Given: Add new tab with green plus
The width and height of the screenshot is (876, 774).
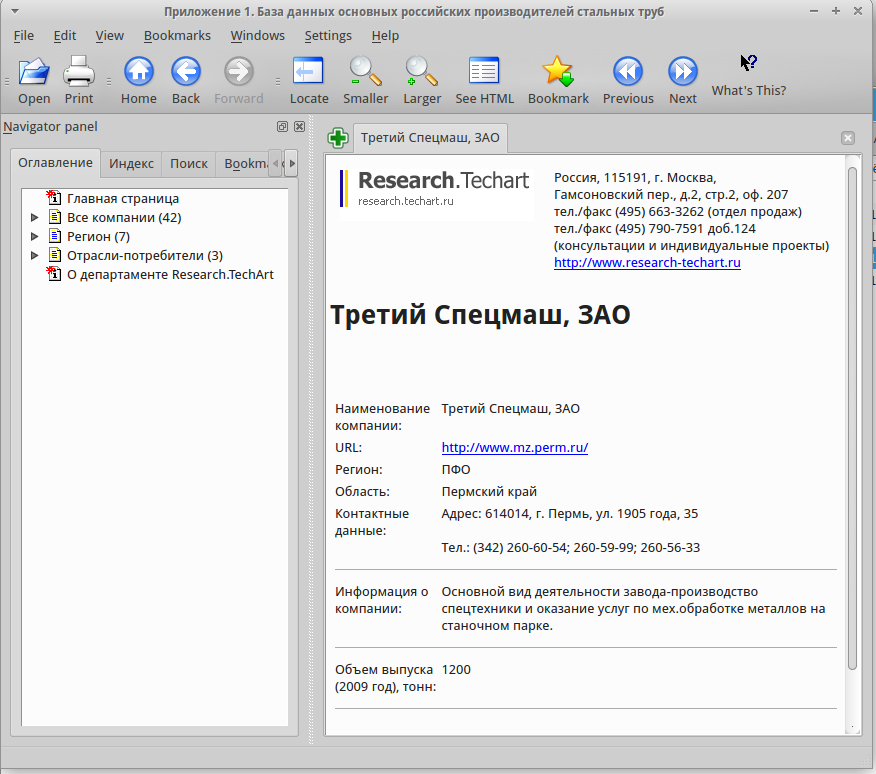Looking at the screenshot, I should [338, 137].
